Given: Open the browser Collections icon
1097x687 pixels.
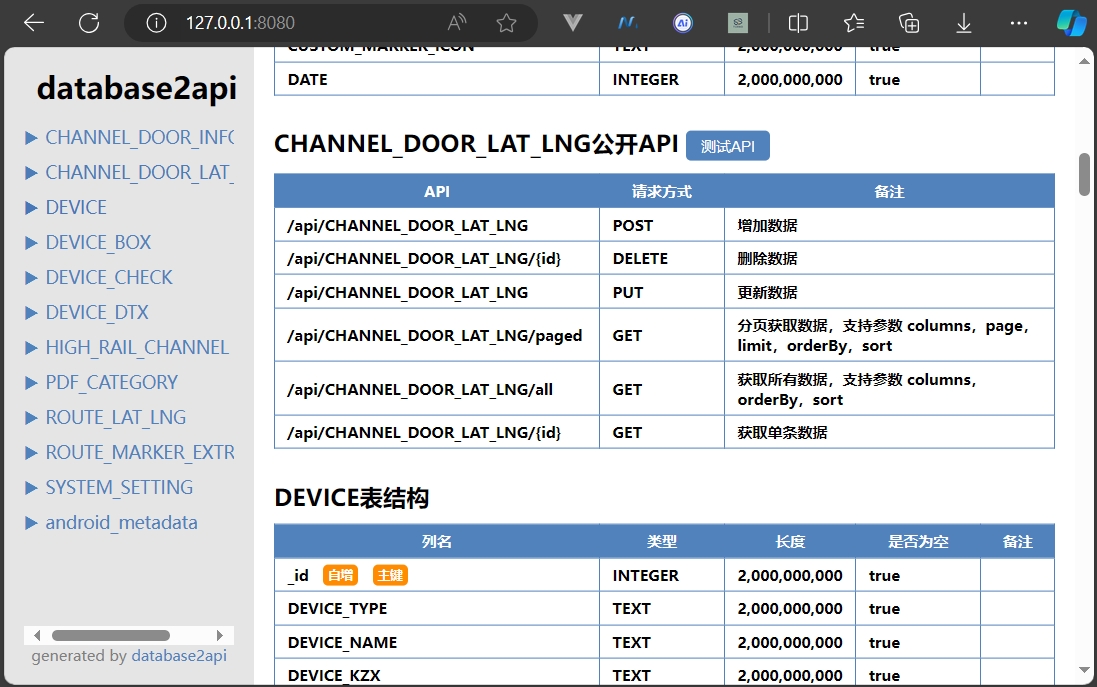Looking at the screenshot, I should click(909, 23).
